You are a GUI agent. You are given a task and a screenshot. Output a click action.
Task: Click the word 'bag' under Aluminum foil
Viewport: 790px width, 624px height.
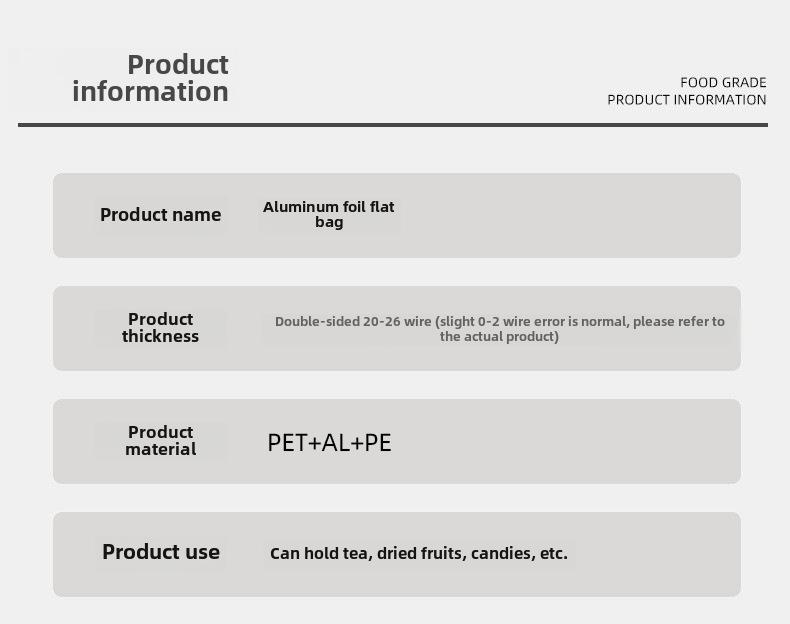(329, 222)
